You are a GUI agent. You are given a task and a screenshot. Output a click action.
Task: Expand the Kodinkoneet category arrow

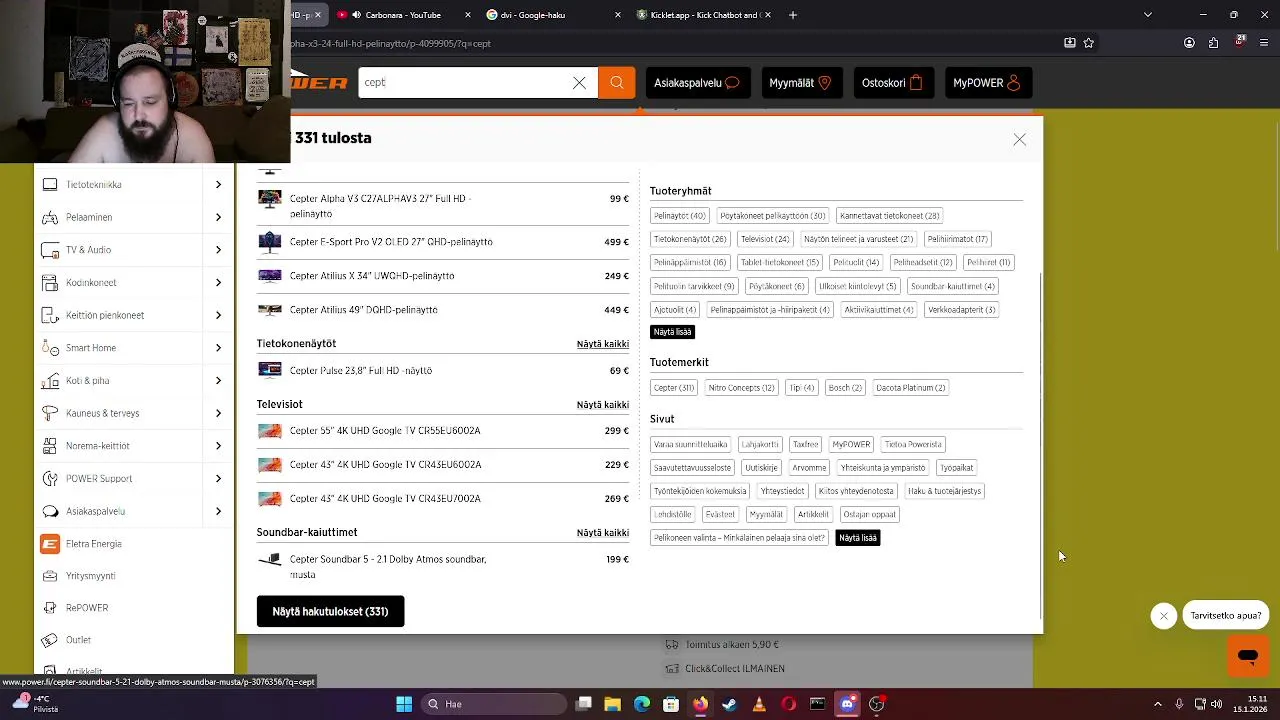coord(218,283)
